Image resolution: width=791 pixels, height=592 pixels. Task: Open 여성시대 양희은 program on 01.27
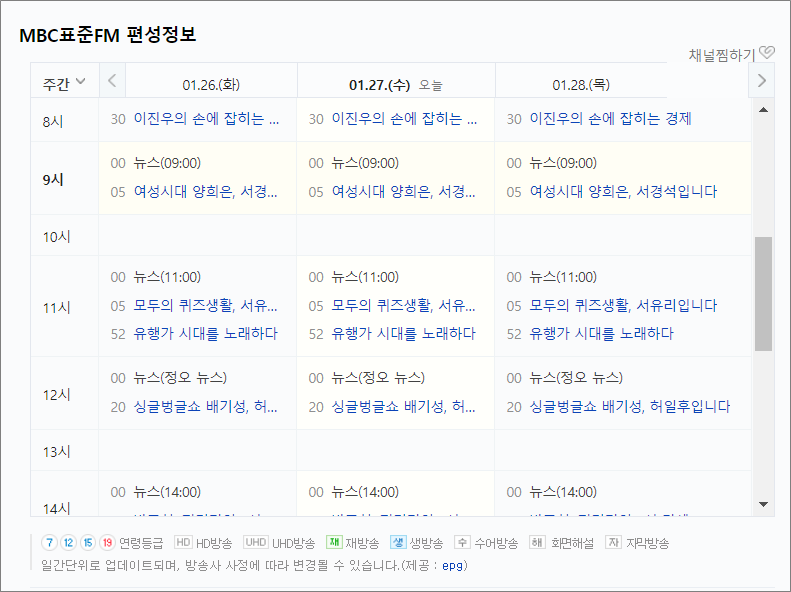pos(404,192)
